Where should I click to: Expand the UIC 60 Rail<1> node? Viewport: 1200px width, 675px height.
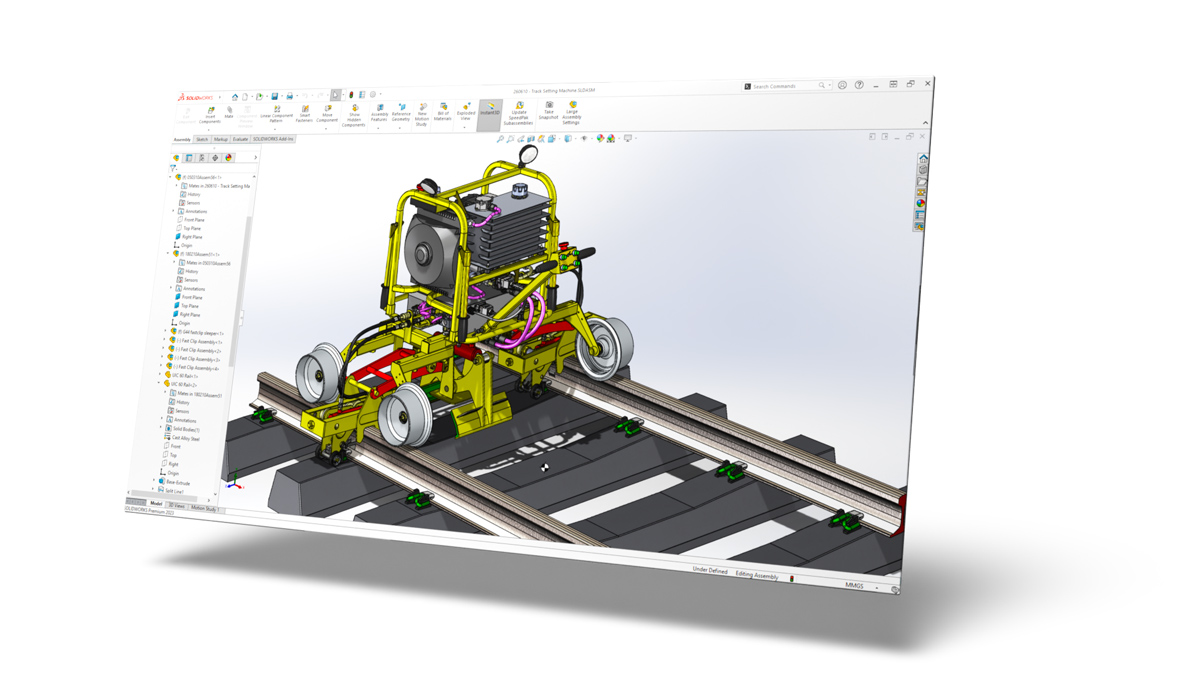tap(159, 375)
